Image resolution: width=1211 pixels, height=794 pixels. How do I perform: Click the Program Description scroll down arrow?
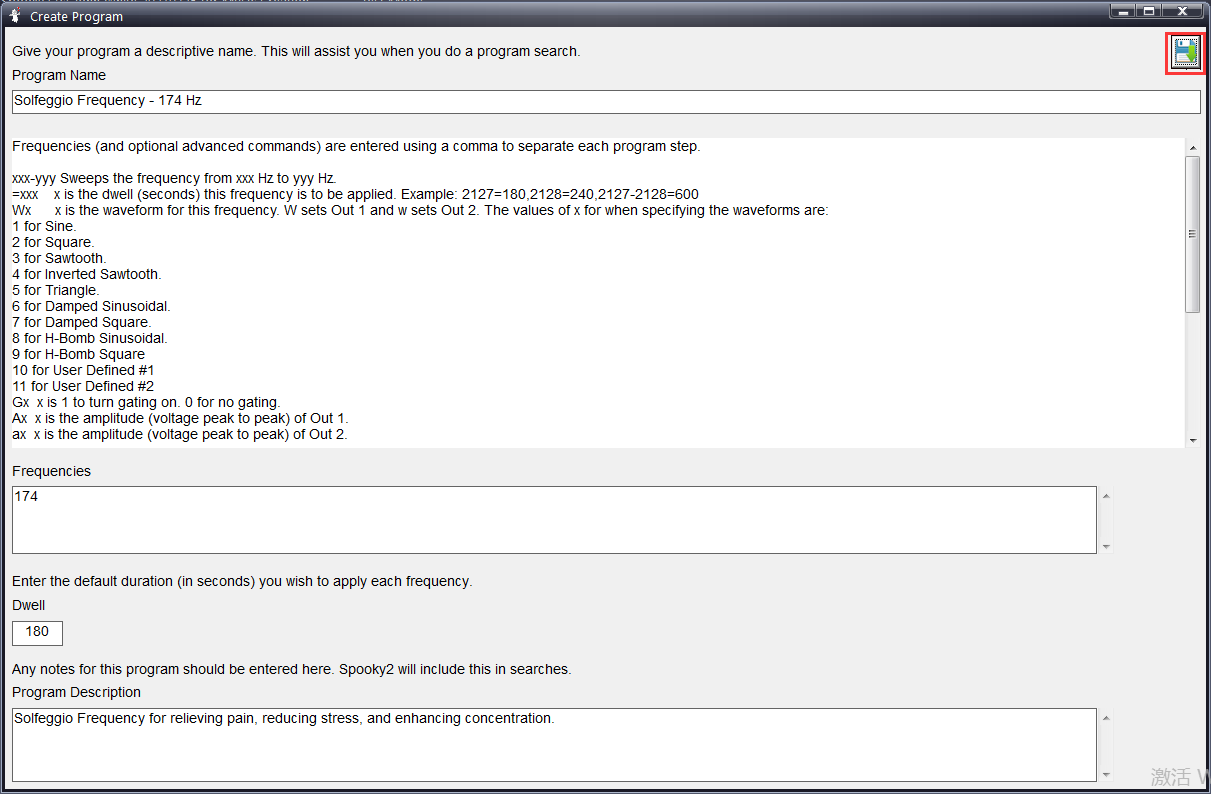coord(1105,774)
